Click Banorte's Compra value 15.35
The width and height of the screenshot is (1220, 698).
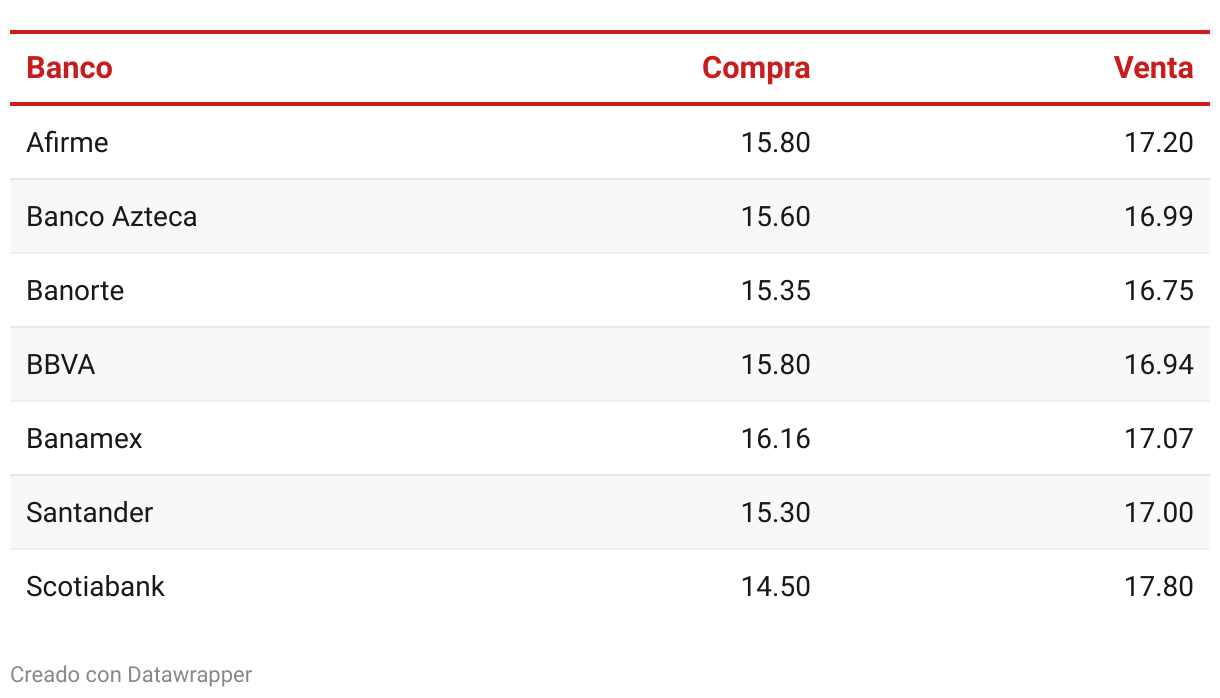(x=776, y=290)
